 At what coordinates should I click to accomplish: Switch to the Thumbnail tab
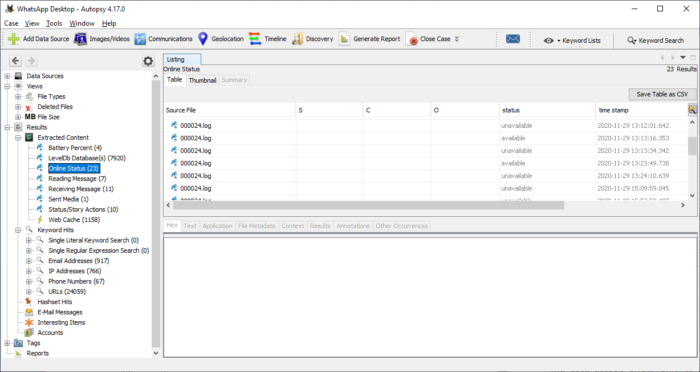coord(202,80)
